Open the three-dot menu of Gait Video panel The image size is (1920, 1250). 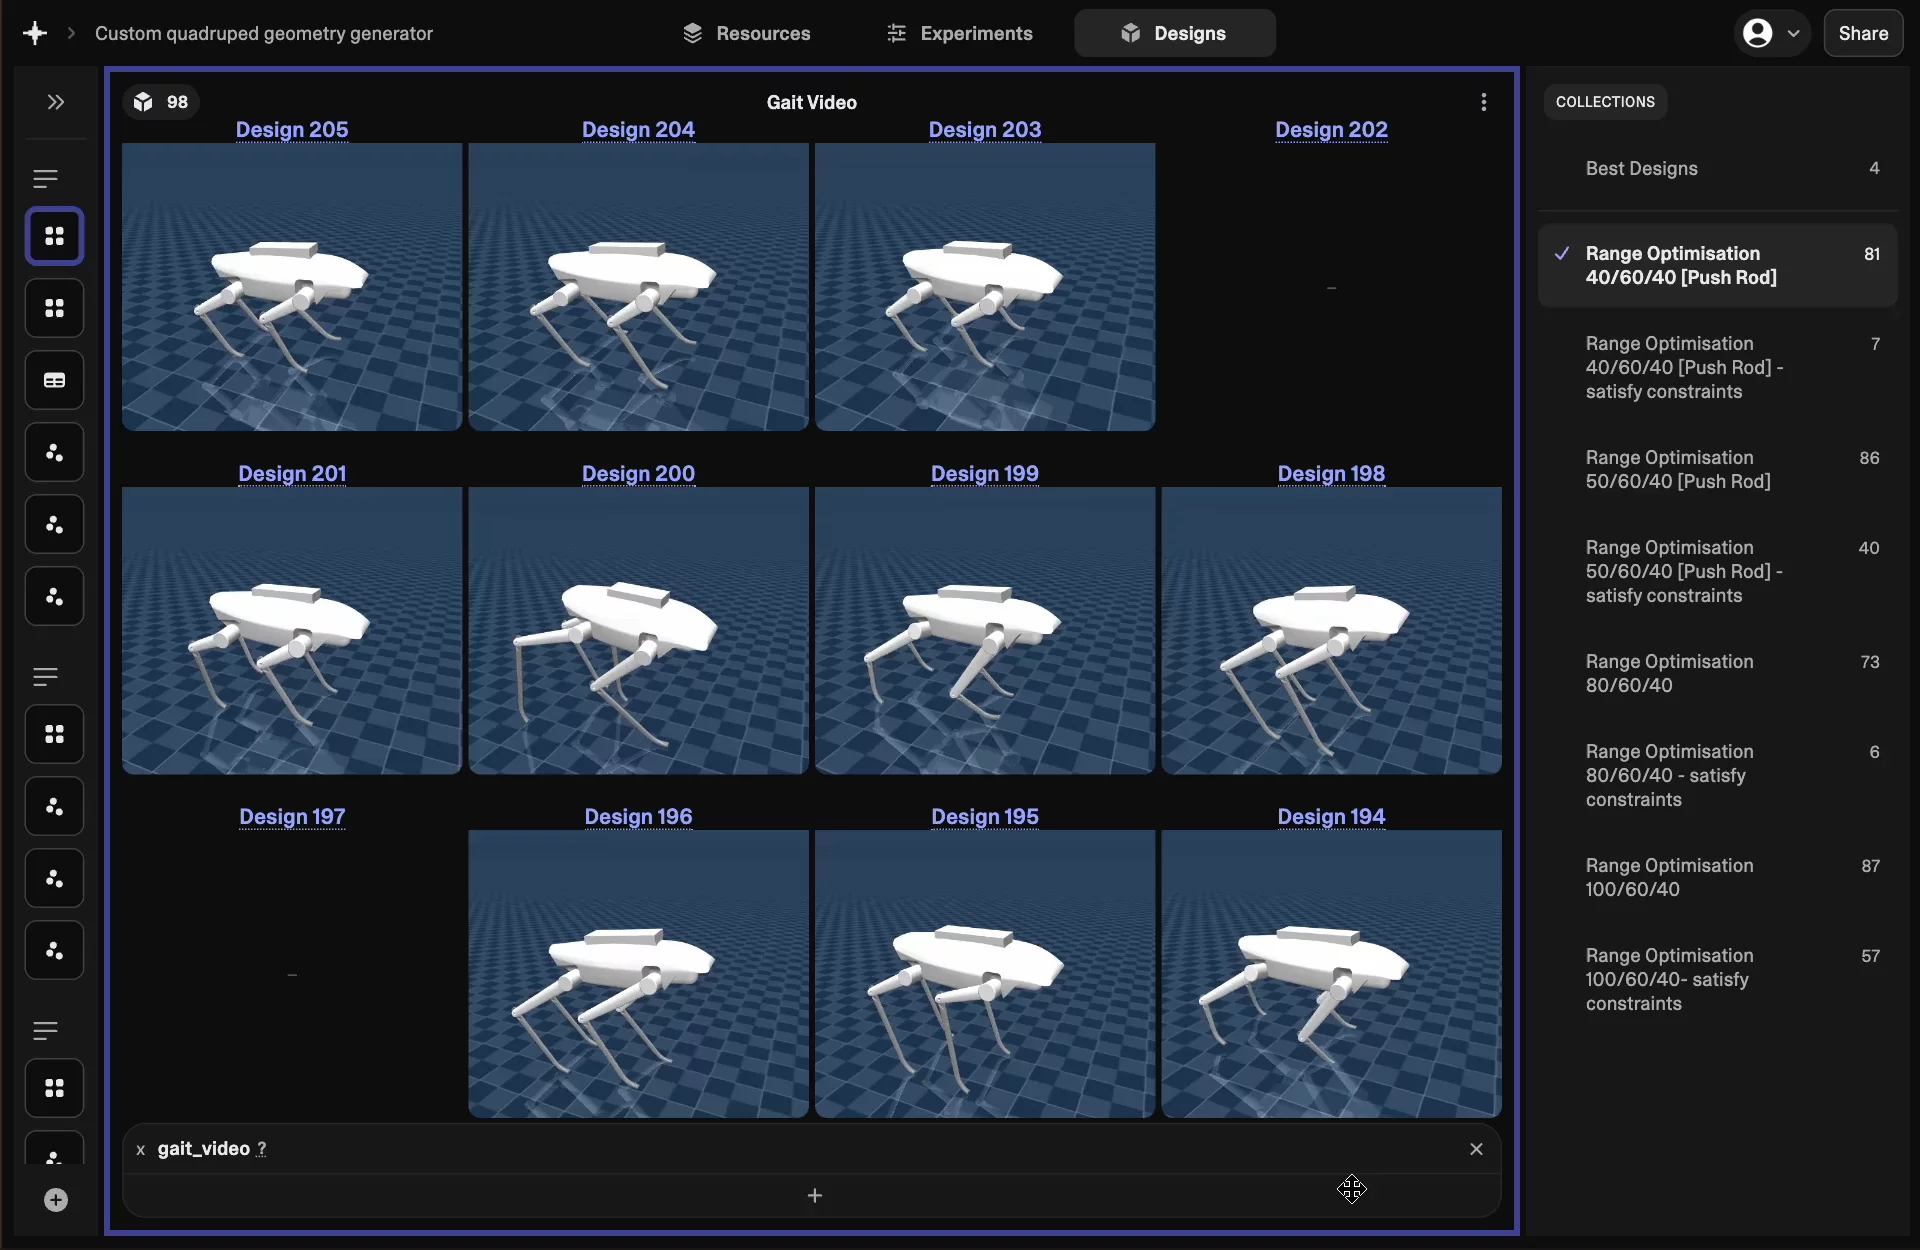pyautogui.click(x=1483, y=102)
